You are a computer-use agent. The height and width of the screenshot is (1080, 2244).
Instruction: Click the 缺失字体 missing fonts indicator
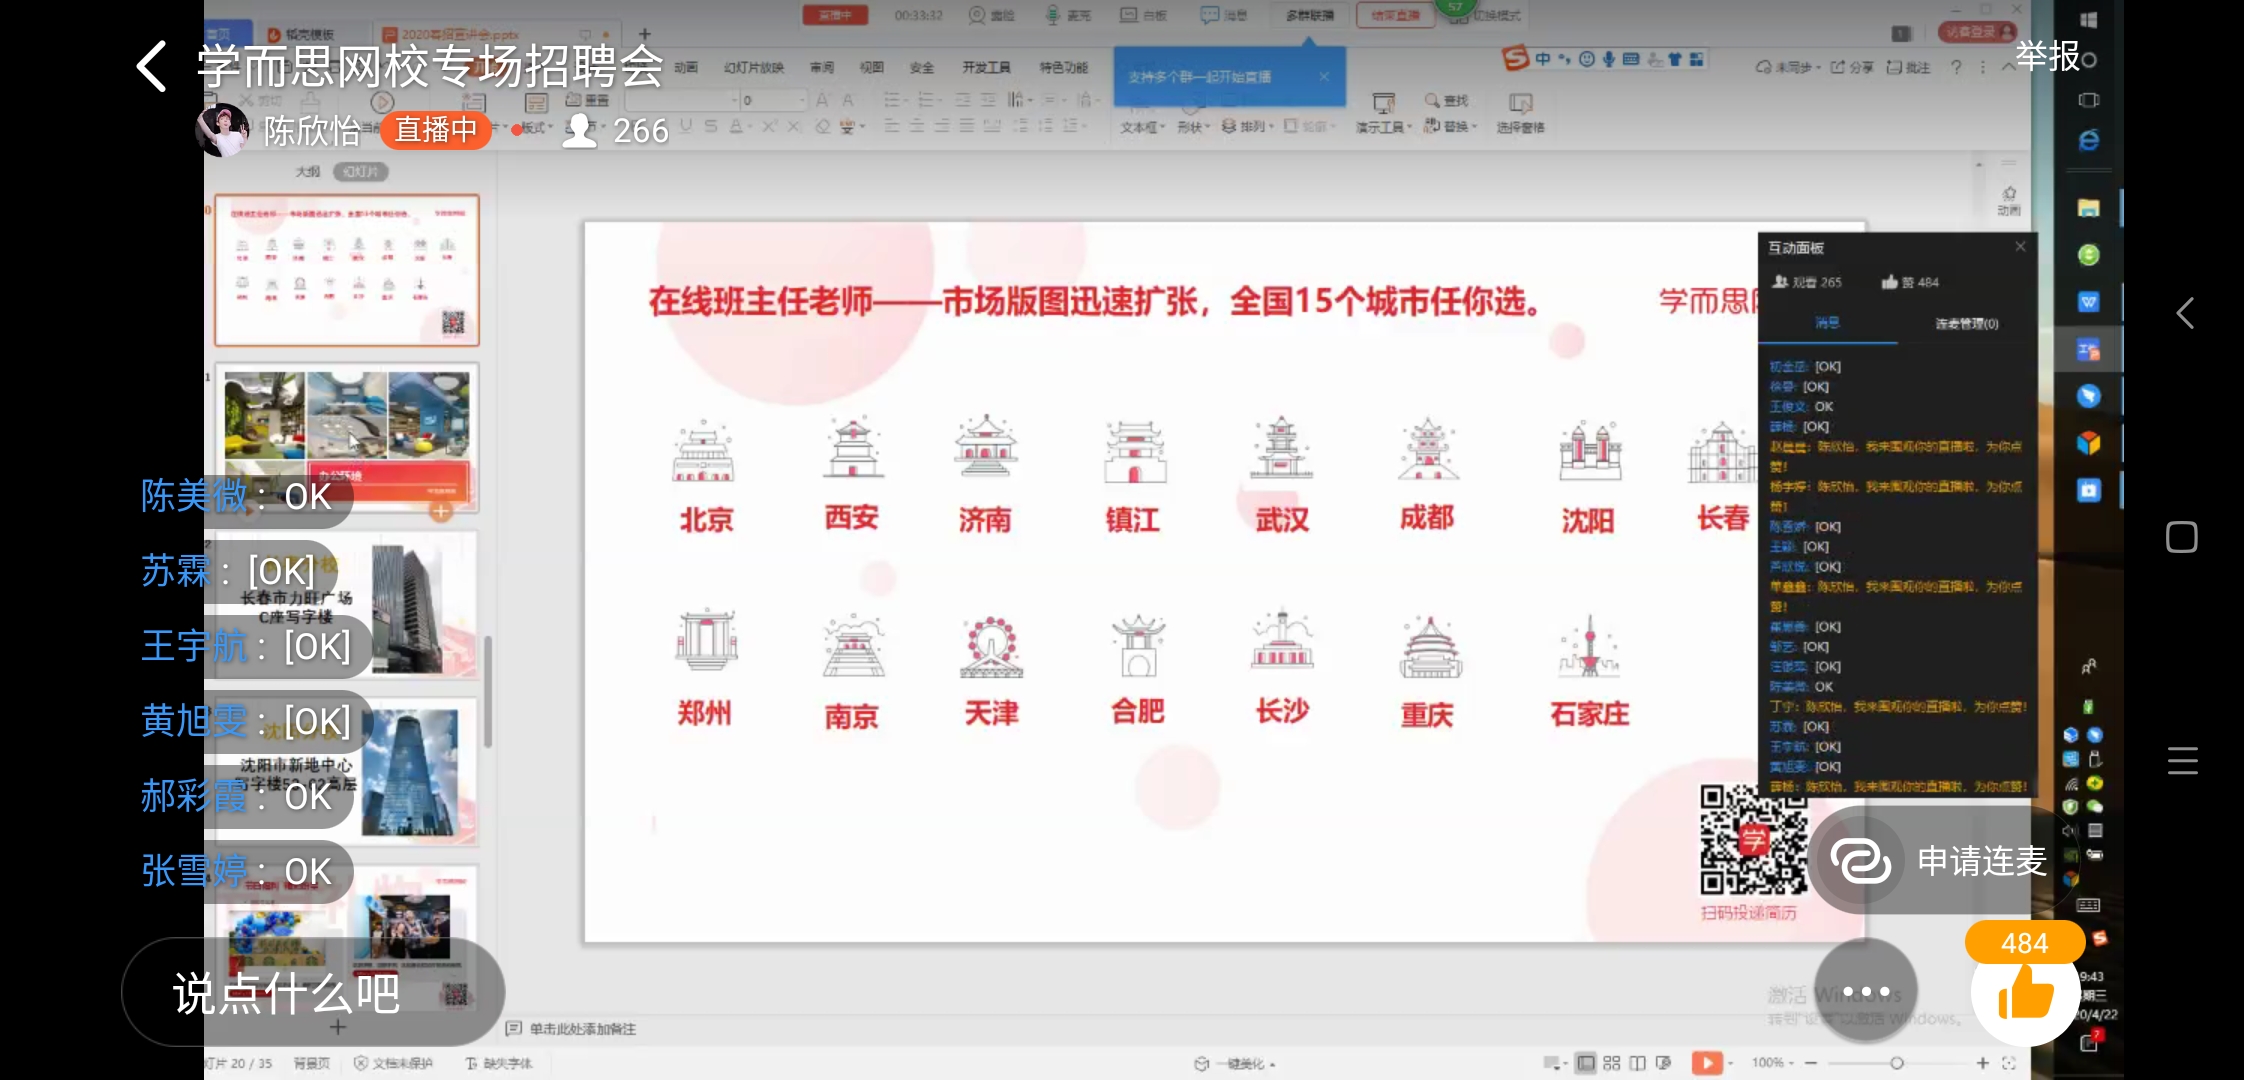[x=499, y=1063]
